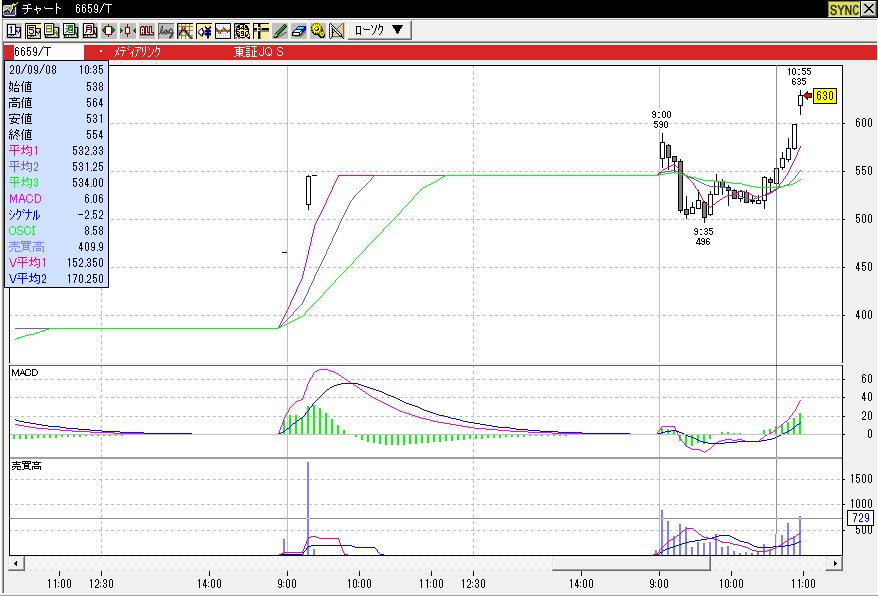This screenshot has height=596, width=878.
Task: Toggle the log scale button
Action: point(166,30)
